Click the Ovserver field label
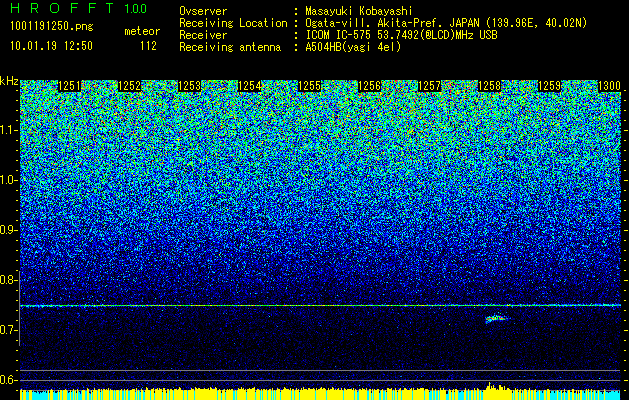 coord(203,11)
